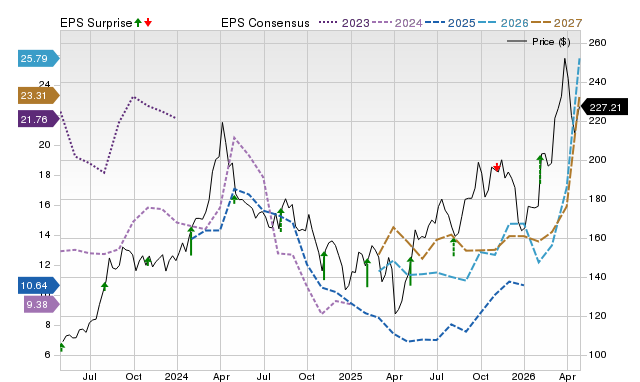Select the EPS Consensus legend label

265,23
